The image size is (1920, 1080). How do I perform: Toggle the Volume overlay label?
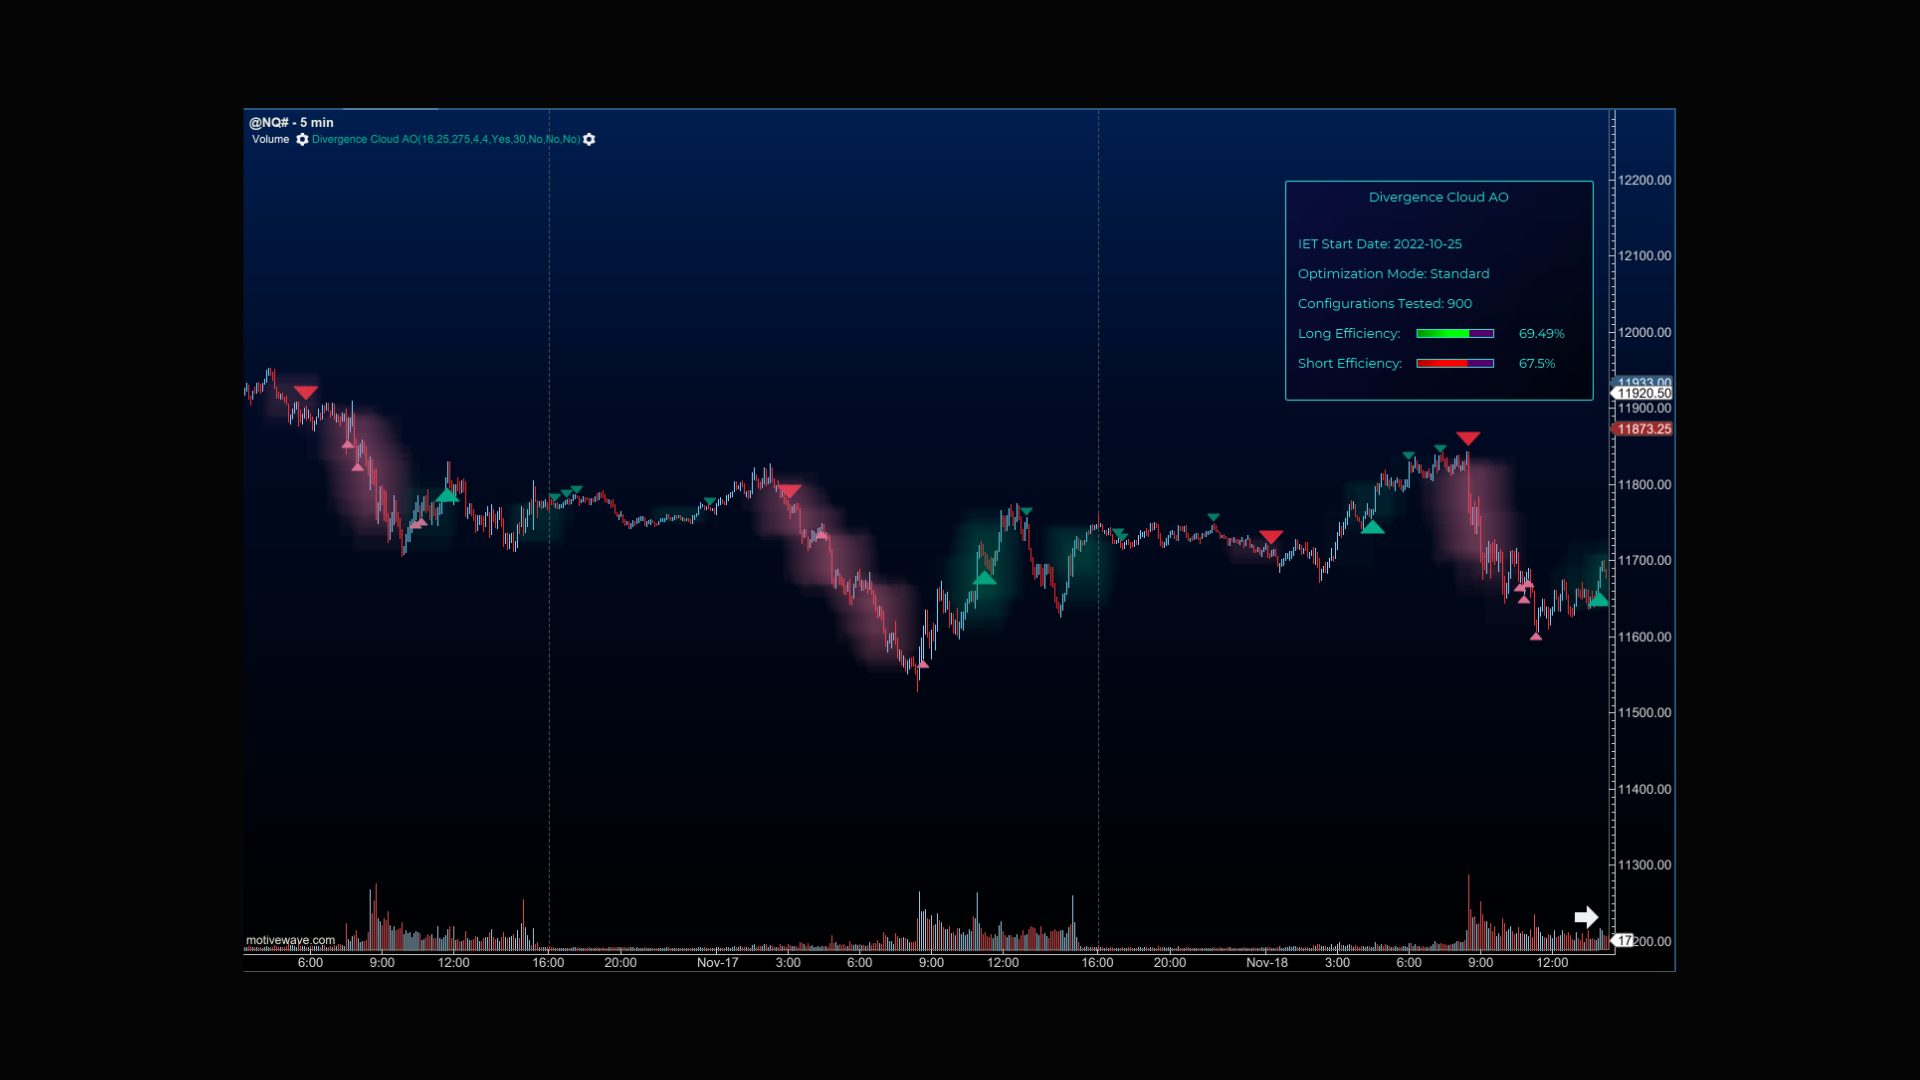[x=270, y=140]
